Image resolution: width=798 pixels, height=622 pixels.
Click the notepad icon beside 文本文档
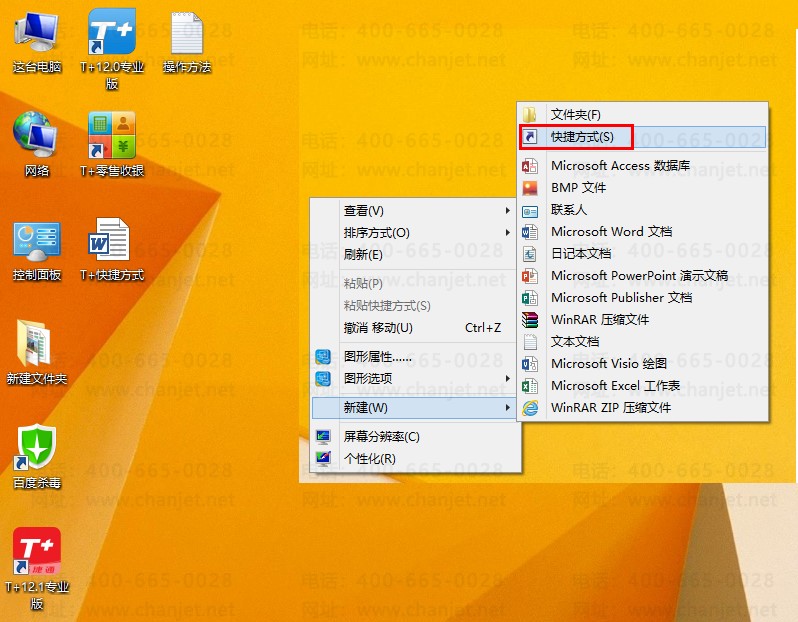coord(530,342)
